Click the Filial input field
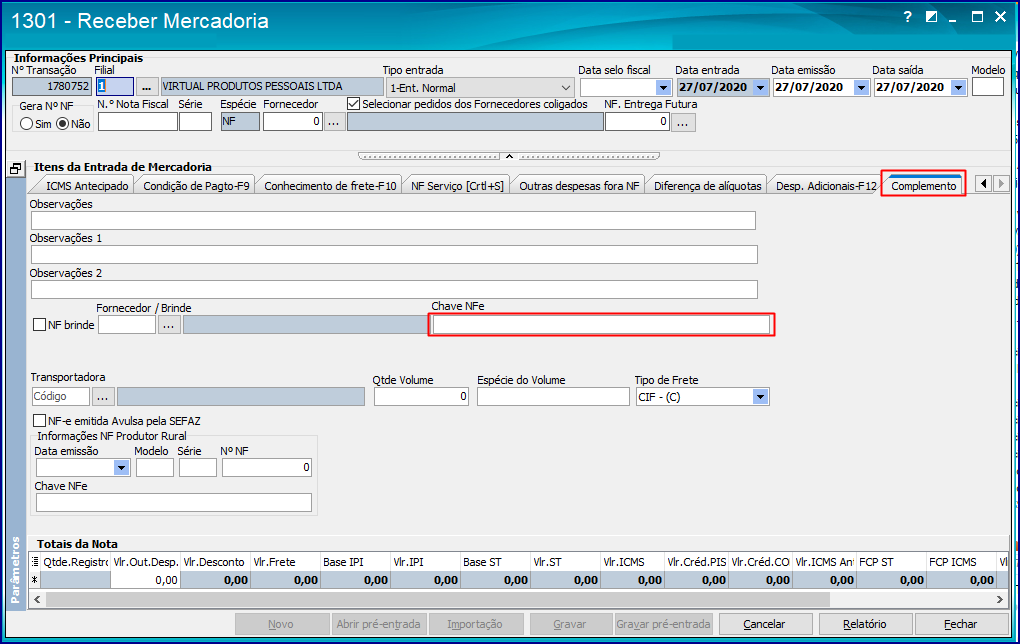Viewport: 1020px width, 644px height. tap(114, 87)
